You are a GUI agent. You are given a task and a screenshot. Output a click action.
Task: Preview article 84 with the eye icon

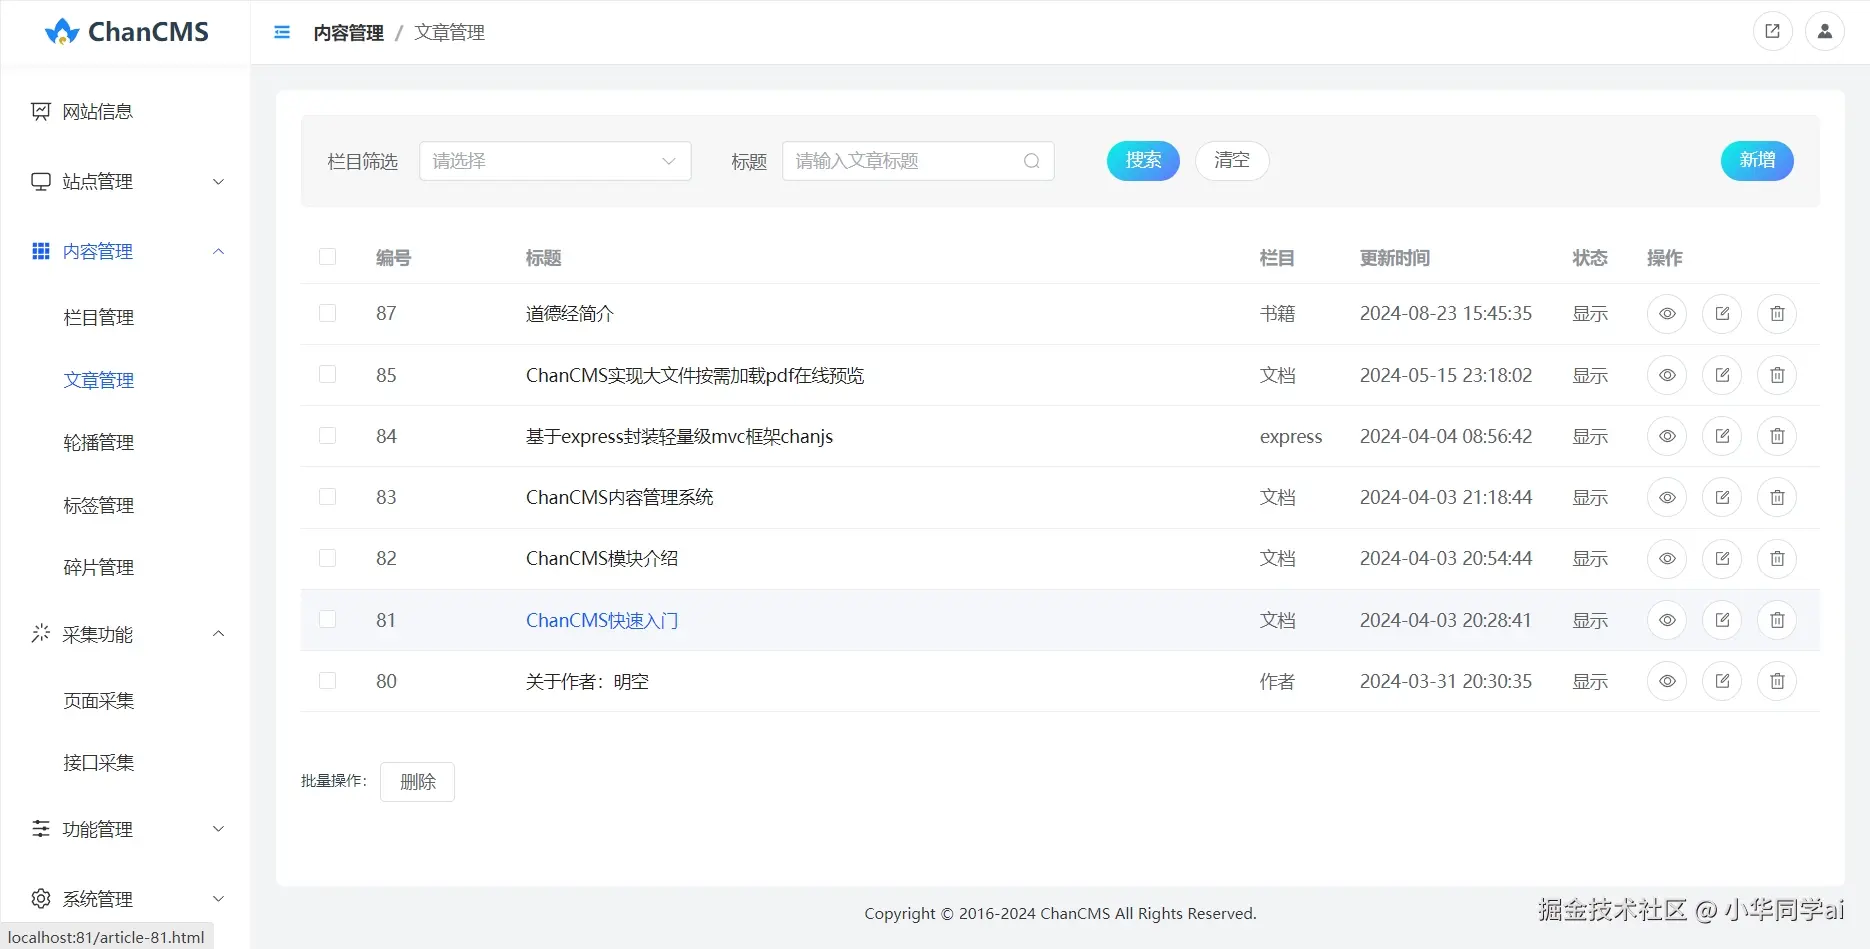(x=1667, y=436)
